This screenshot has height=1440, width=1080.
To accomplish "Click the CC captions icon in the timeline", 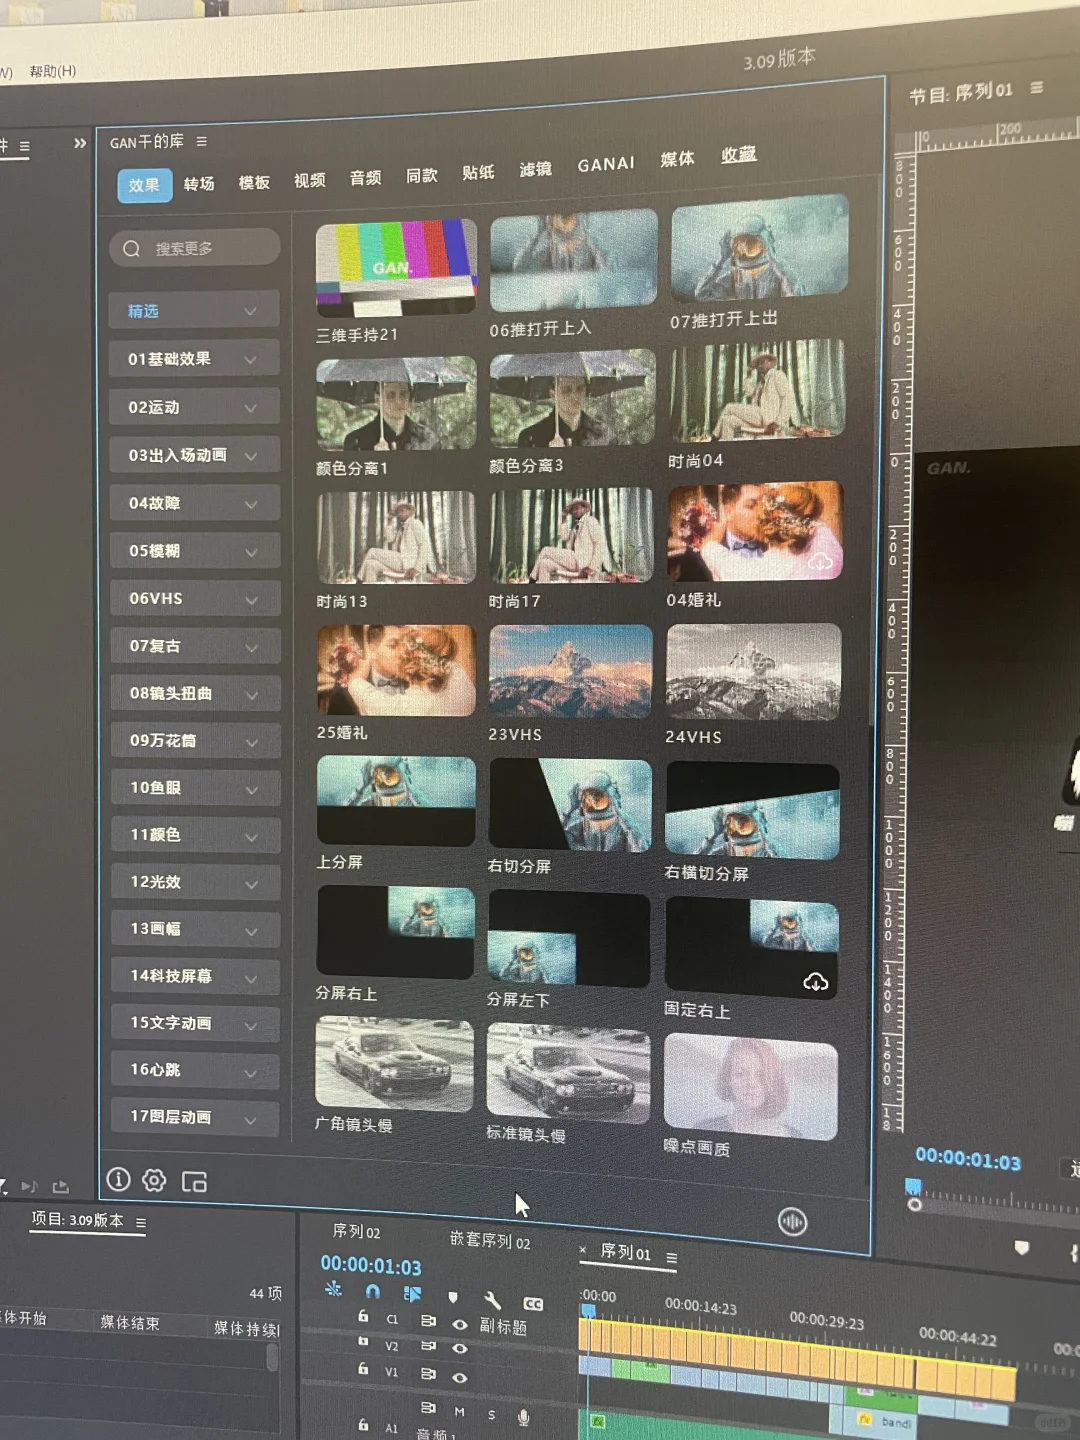I will coord(534,1303).
